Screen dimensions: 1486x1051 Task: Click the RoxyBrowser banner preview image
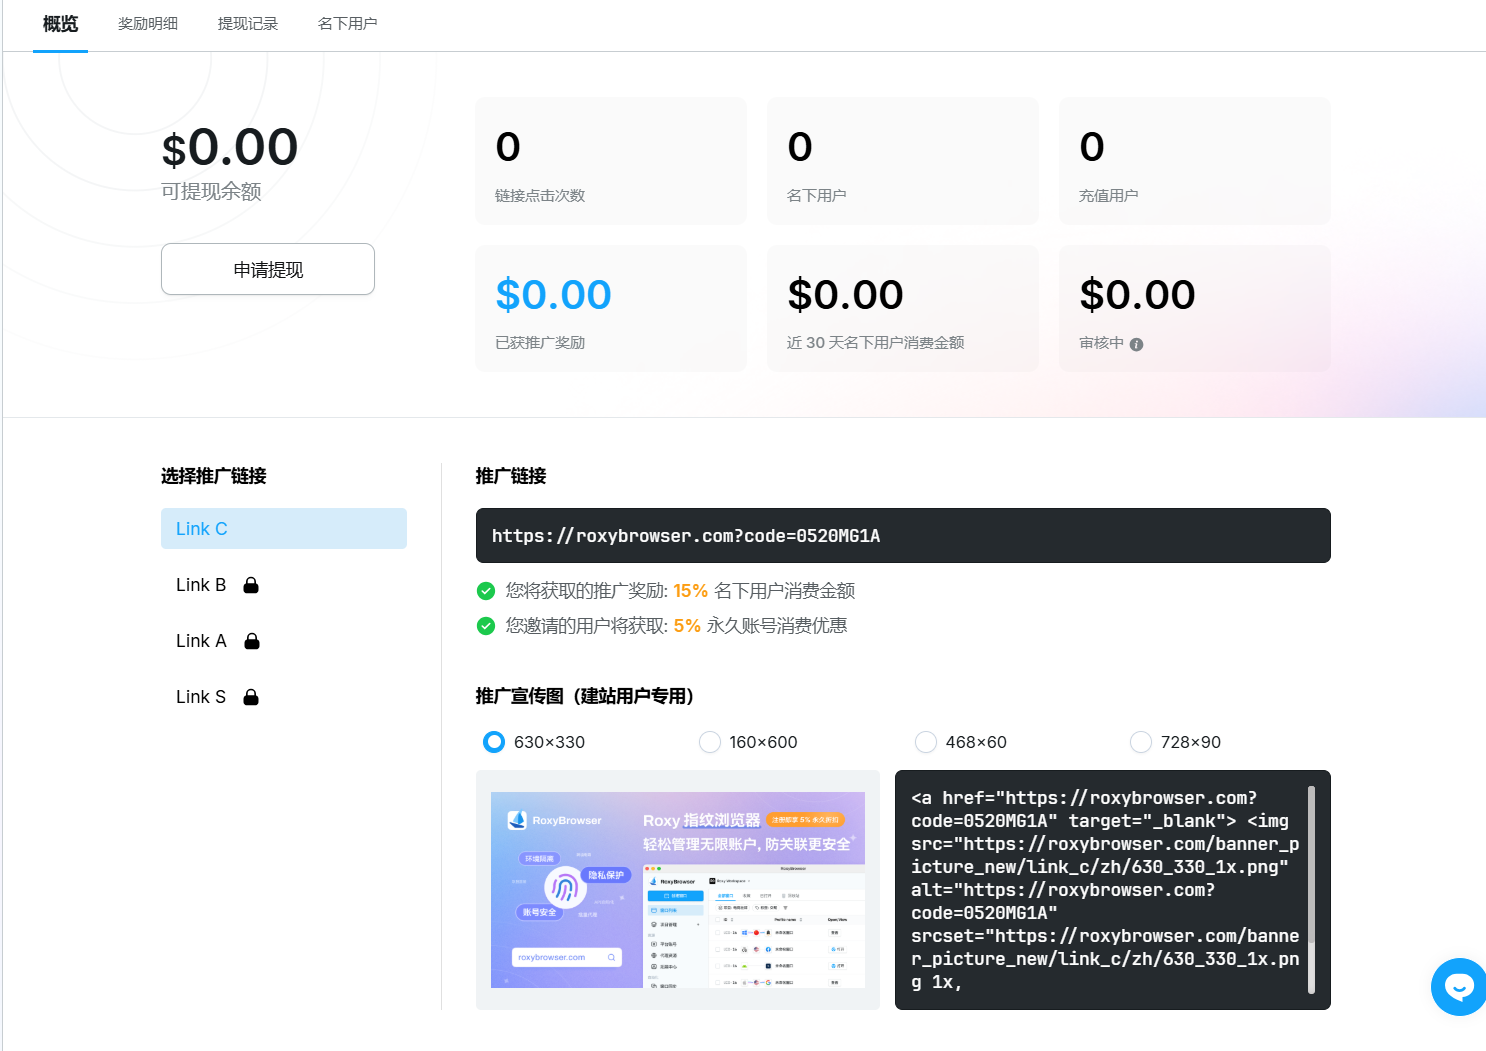pos(678,890)
